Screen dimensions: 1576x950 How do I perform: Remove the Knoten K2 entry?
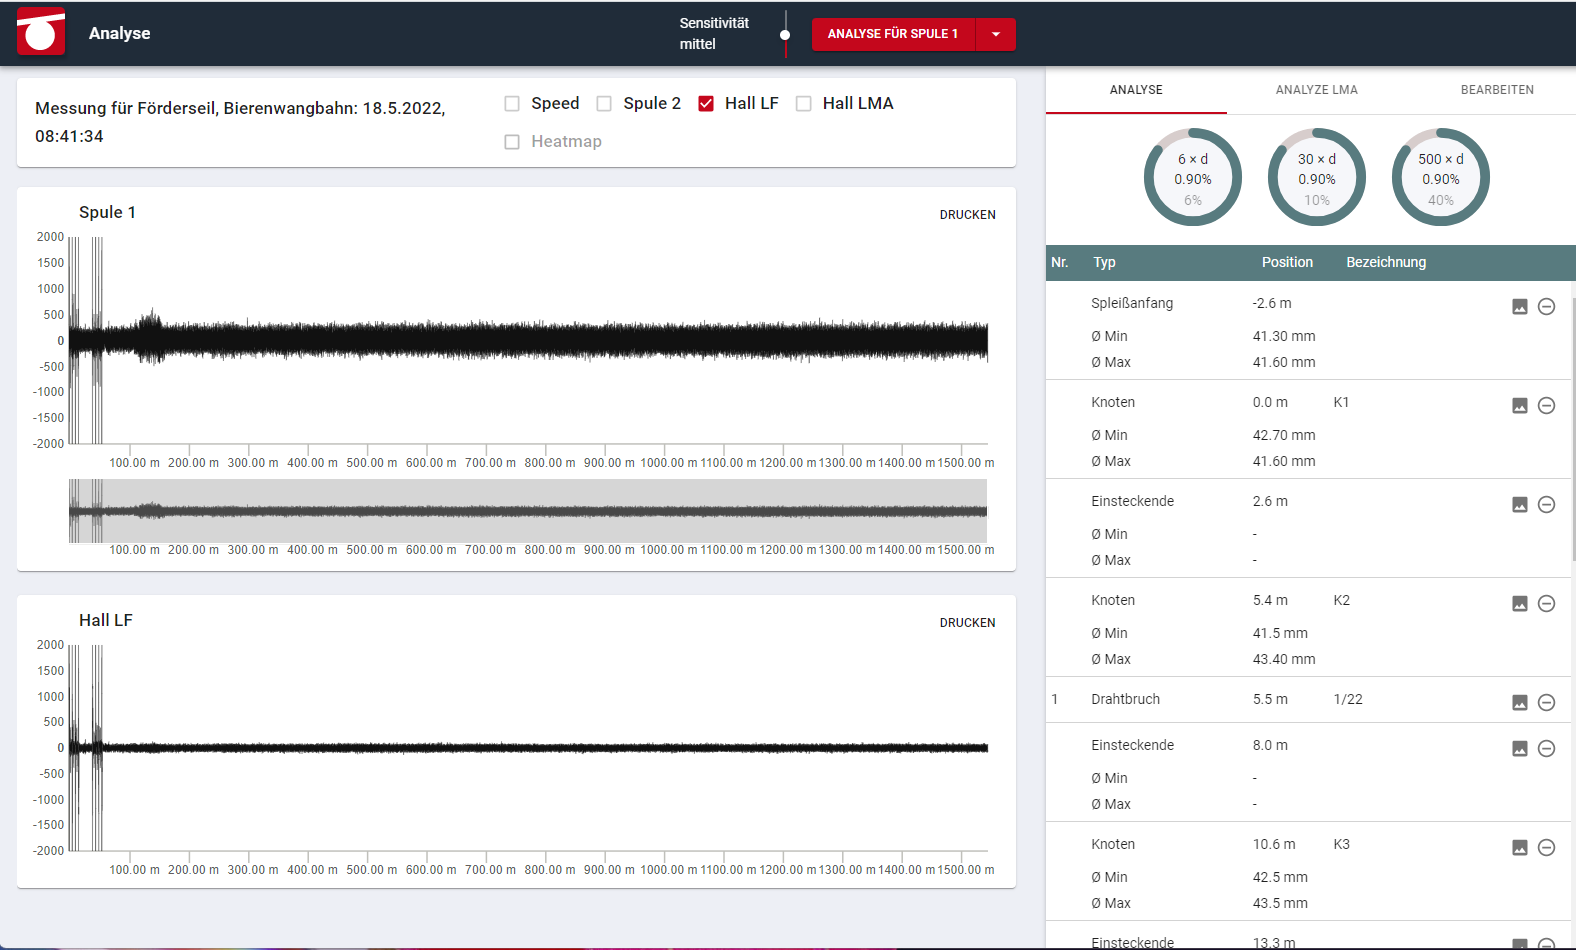pyautogui.click(x=1546, y=604)
